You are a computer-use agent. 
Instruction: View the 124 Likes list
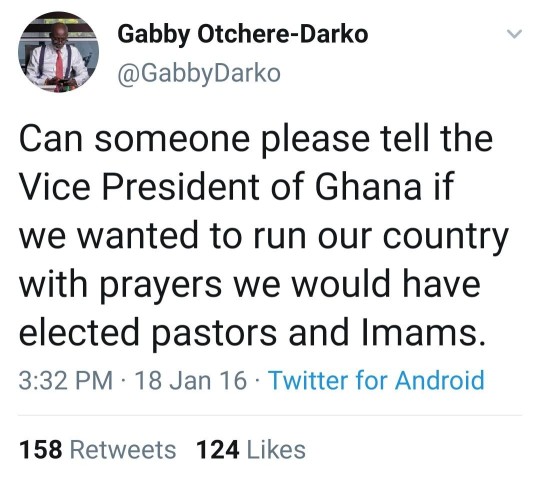(x=251, y=450)
